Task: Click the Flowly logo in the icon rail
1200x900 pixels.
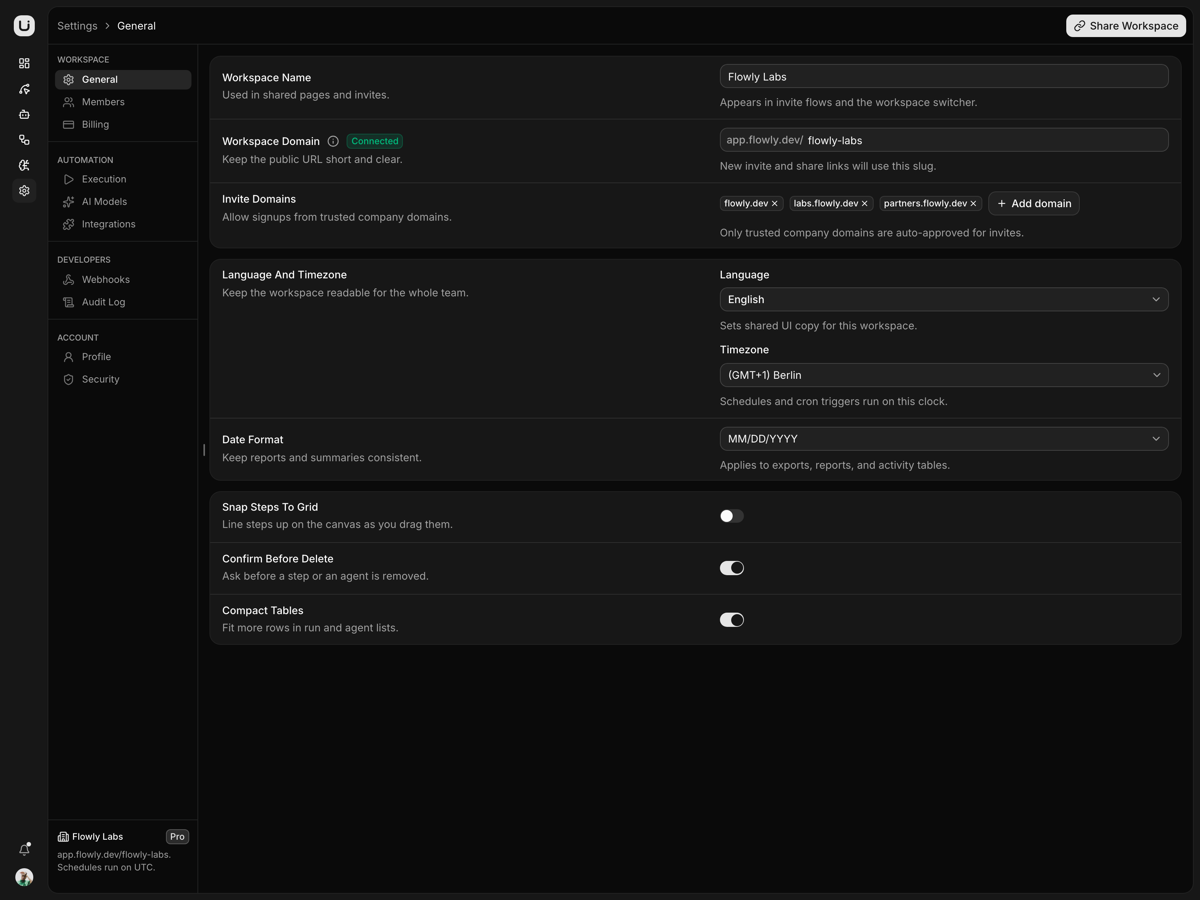Action: point(24,26)
